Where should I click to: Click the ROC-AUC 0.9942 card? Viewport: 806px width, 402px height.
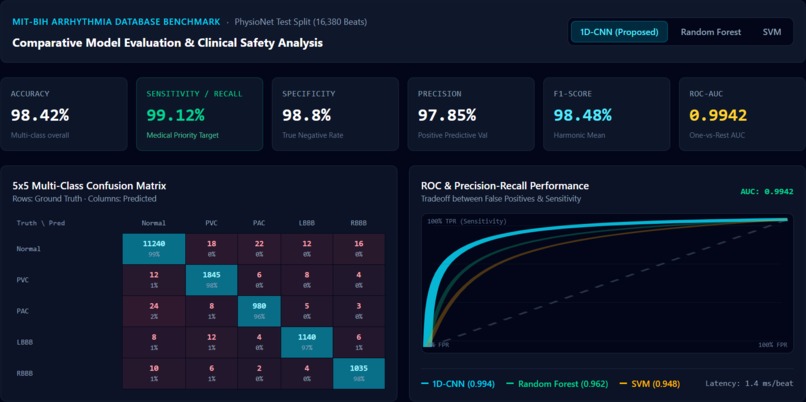pos(742,114)
